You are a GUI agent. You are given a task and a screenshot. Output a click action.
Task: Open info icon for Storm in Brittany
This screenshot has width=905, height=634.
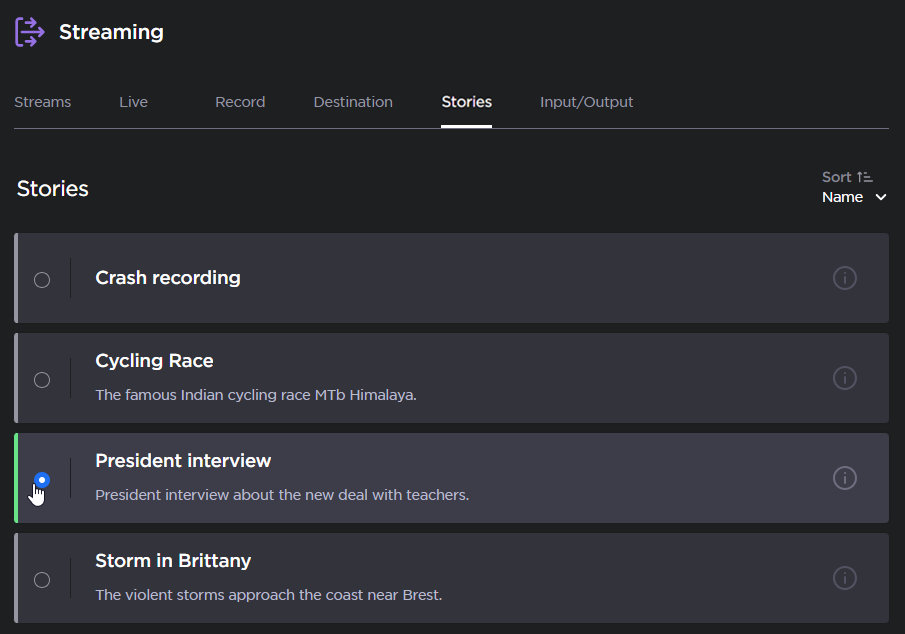click(x=844, y=578)
